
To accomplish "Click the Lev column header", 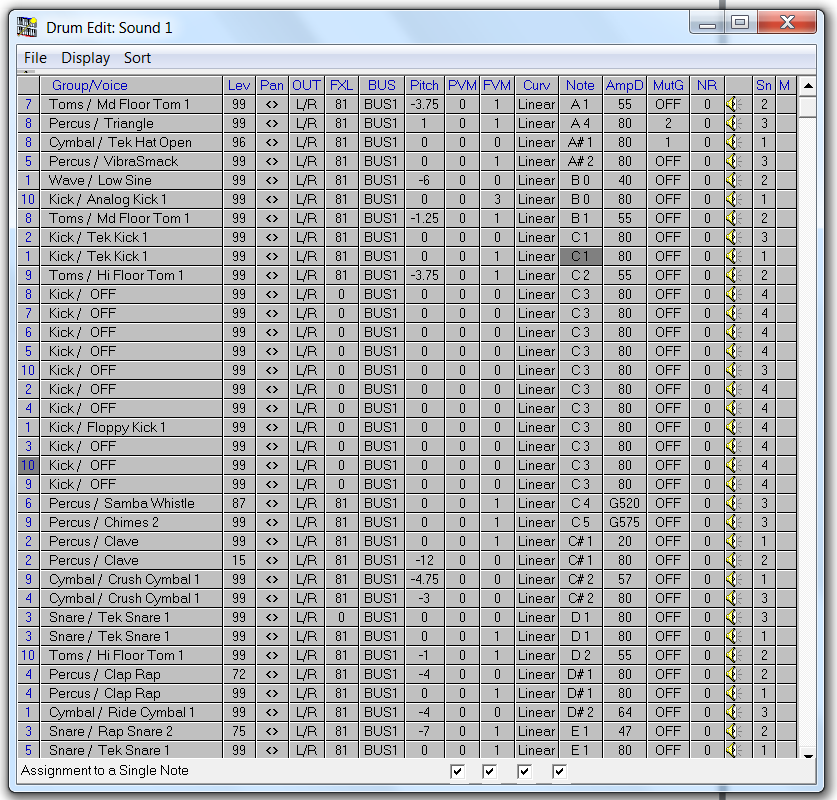I will [239, 85].
